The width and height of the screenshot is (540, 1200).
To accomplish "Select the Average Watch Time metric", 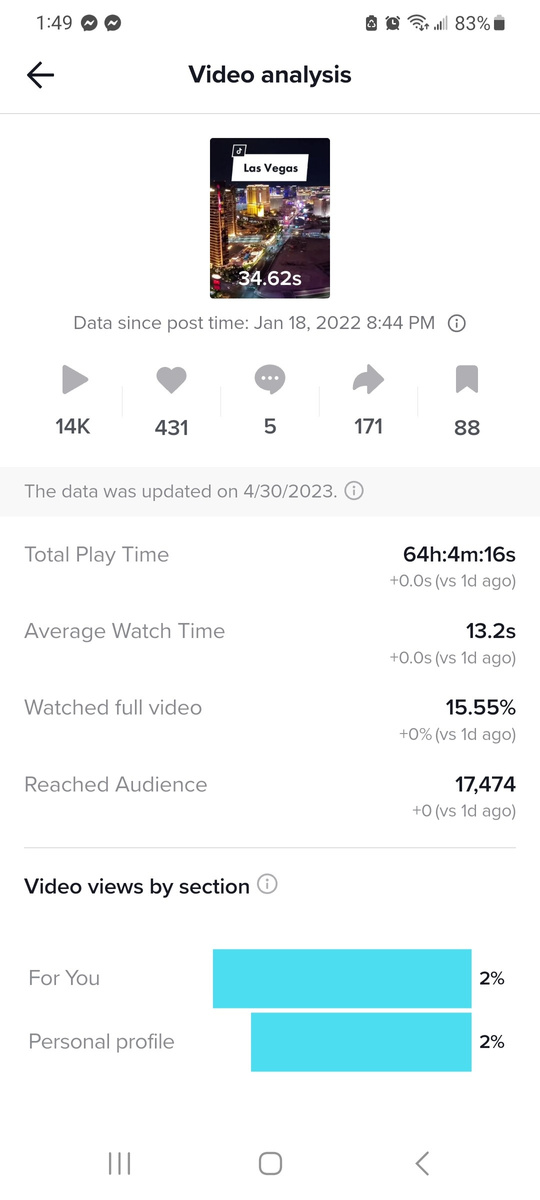I will tap(270, 643).
